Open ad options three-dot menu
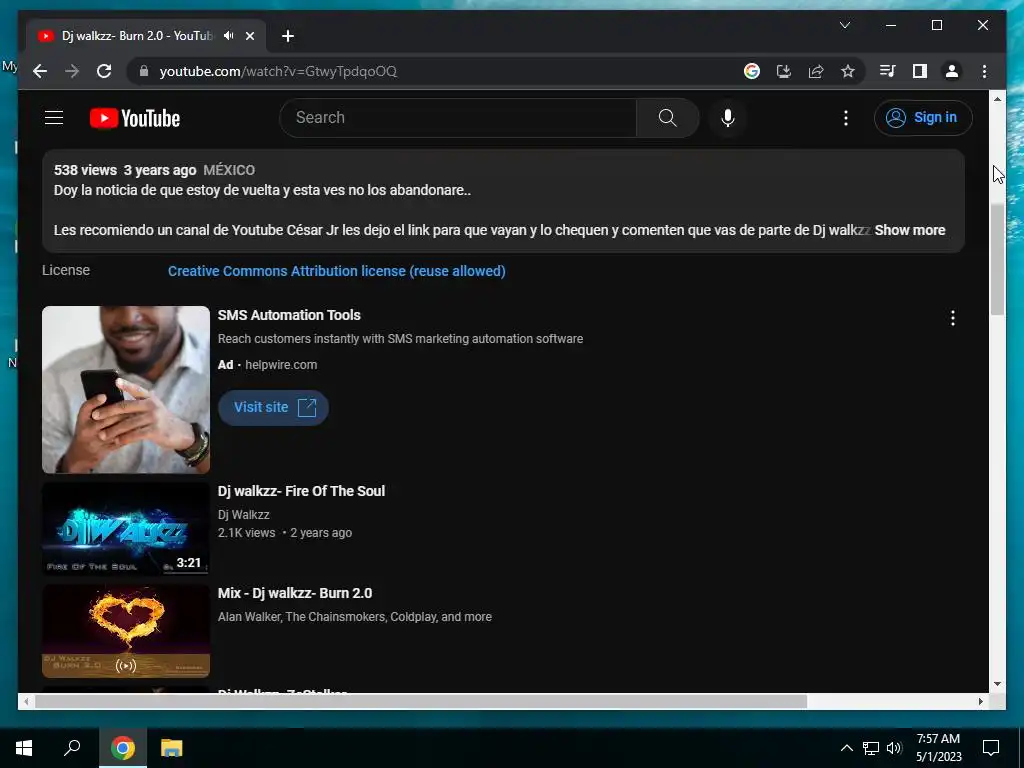1024x768 pixels. (953, 318)
